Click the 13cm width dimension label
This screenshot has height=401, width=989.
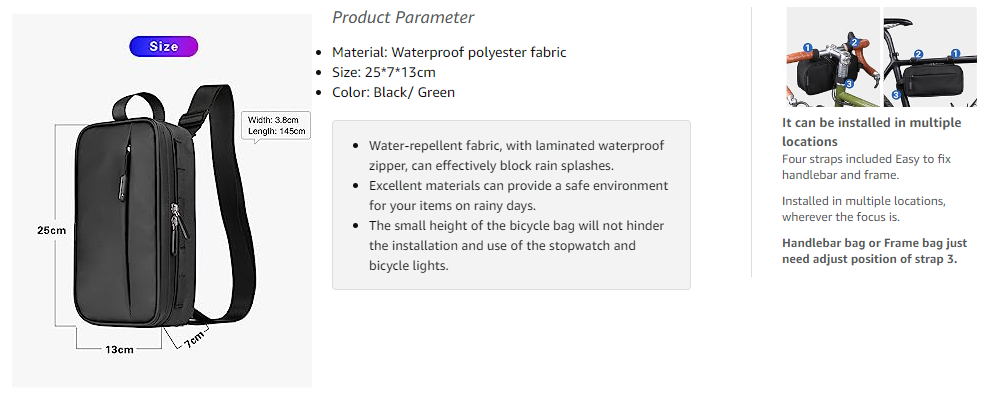[x=119, y=349]
